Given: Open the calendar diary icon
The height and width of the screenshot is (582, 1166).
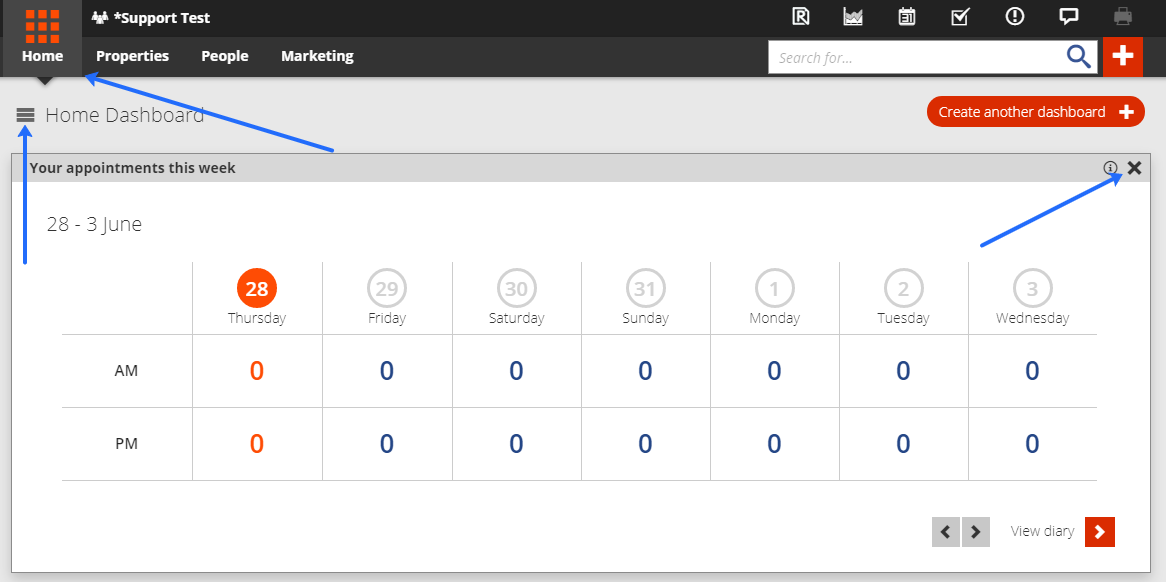Looking at the screenshot, I should pos(906,16).
